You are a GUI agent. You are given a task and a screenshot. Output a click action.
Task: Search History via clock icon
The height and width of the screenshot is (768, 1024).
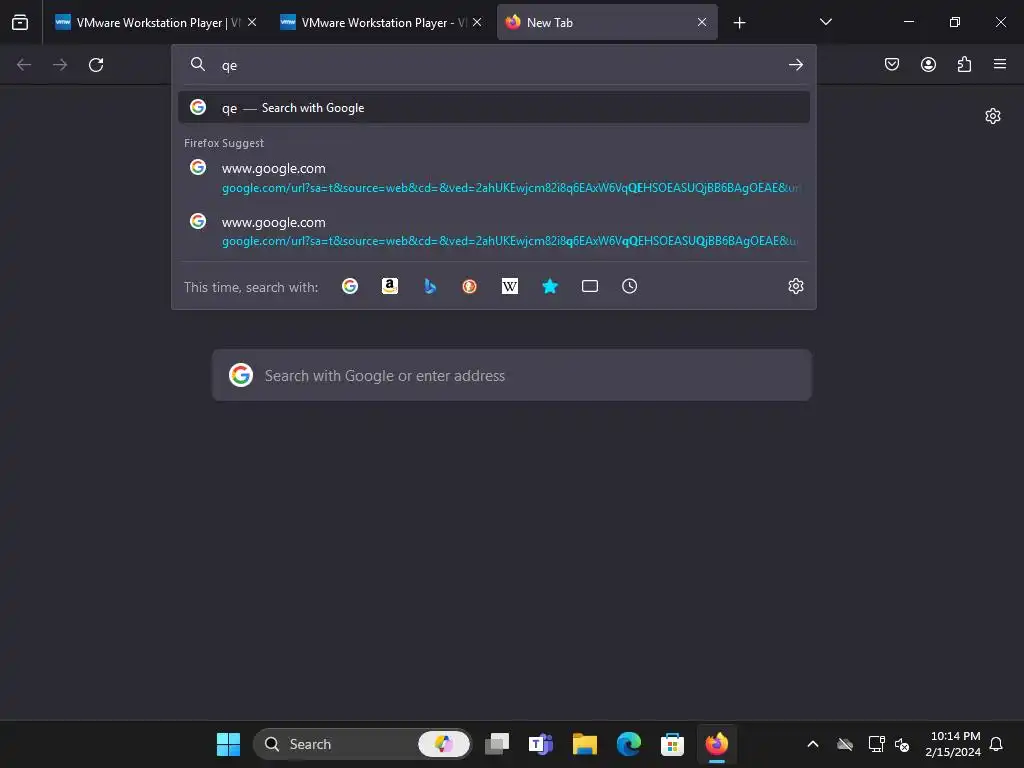(x=630, y=286)
